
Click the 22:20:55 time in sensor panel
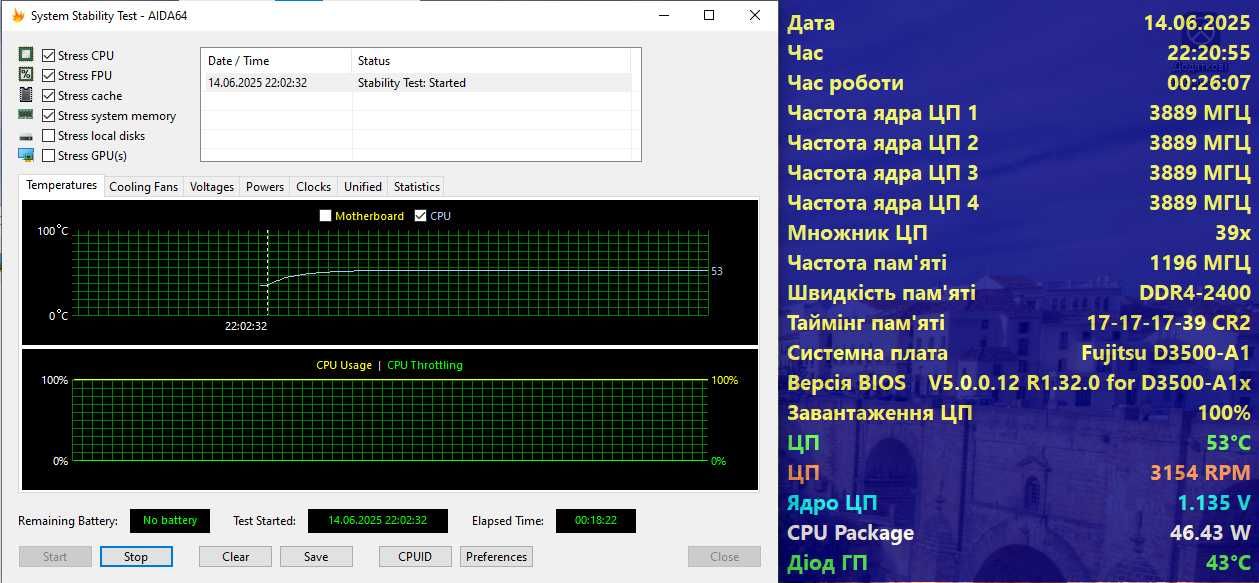tap(1209, 53)
